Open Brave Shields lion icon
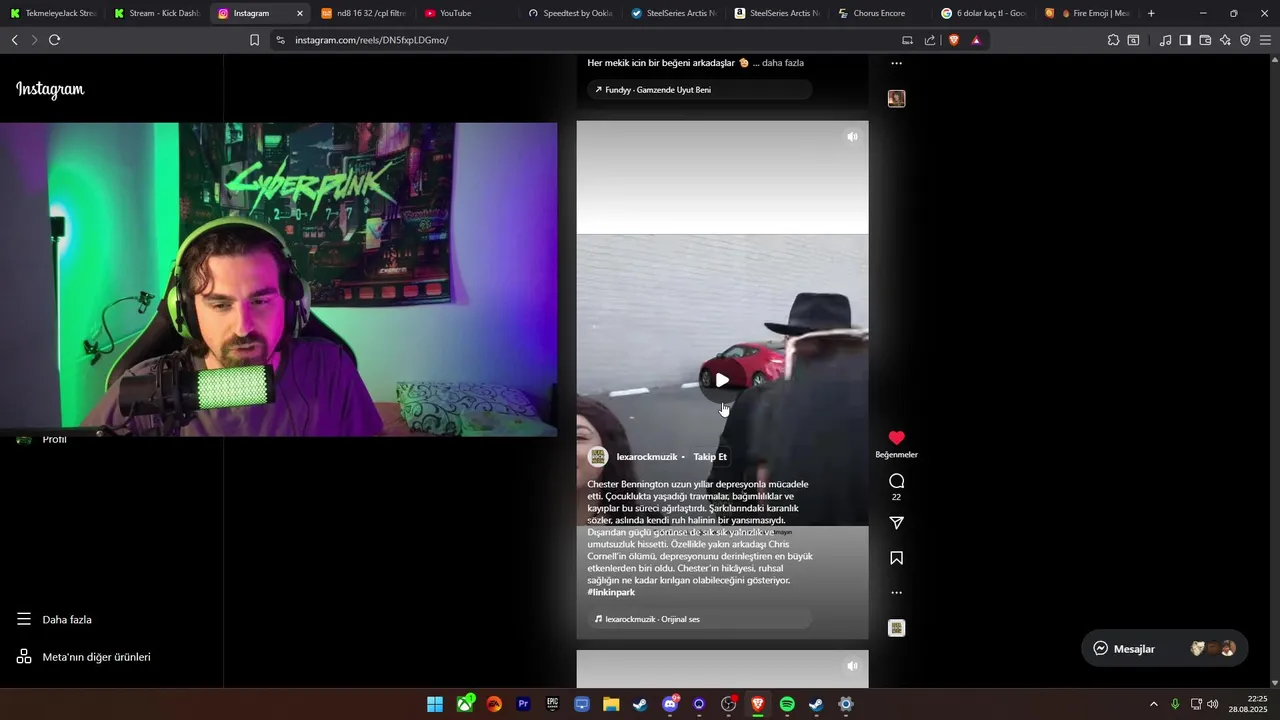 point(954,40)
